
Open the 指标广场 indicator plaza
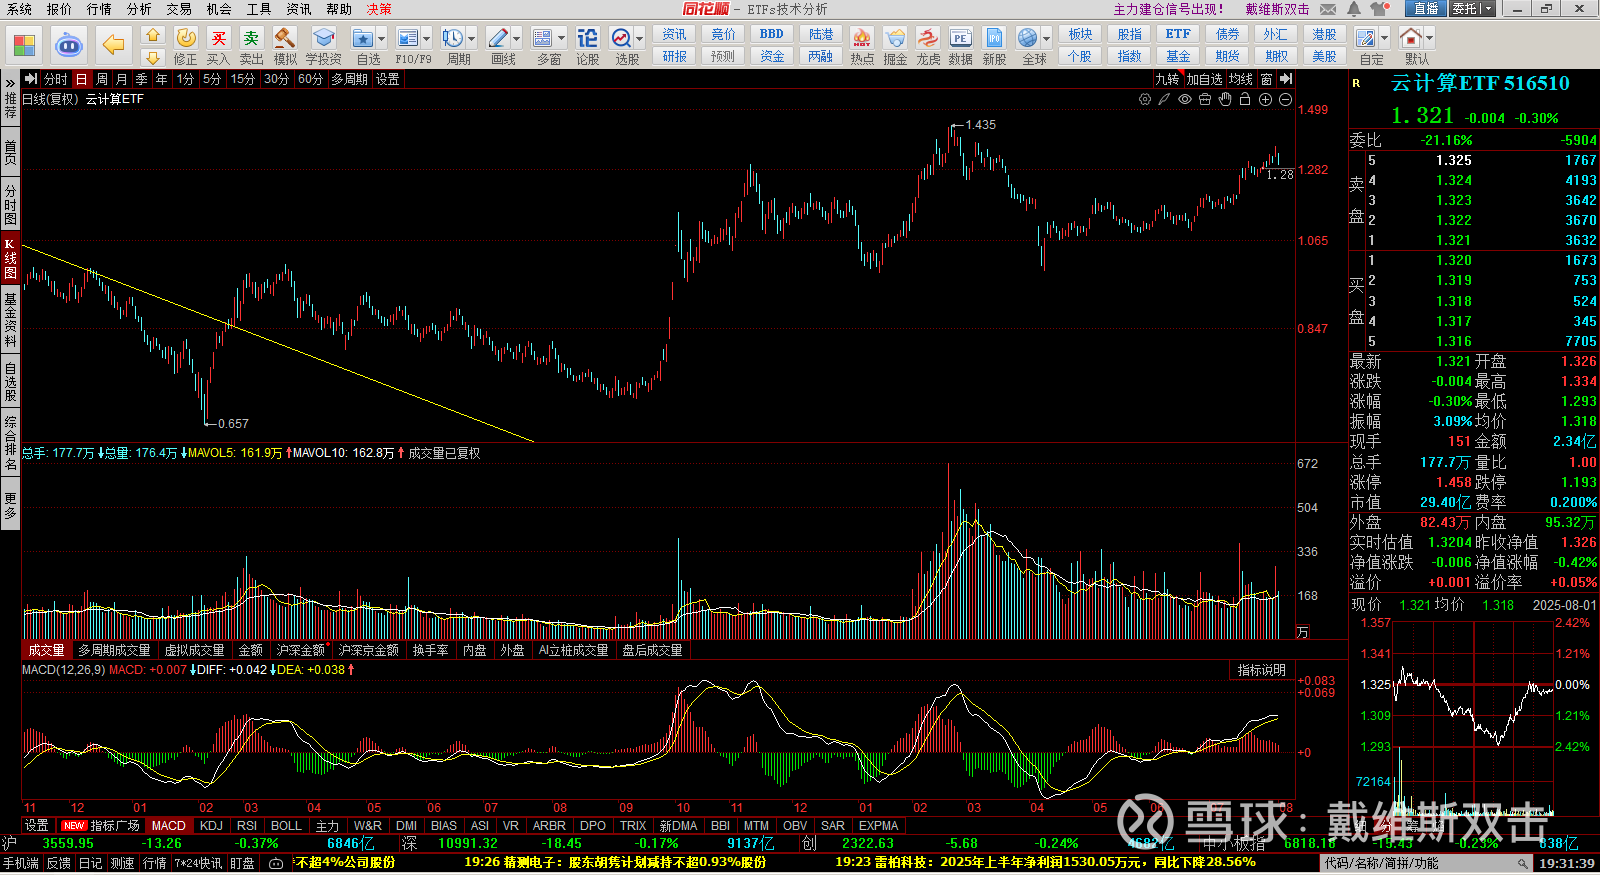[115, 826]
